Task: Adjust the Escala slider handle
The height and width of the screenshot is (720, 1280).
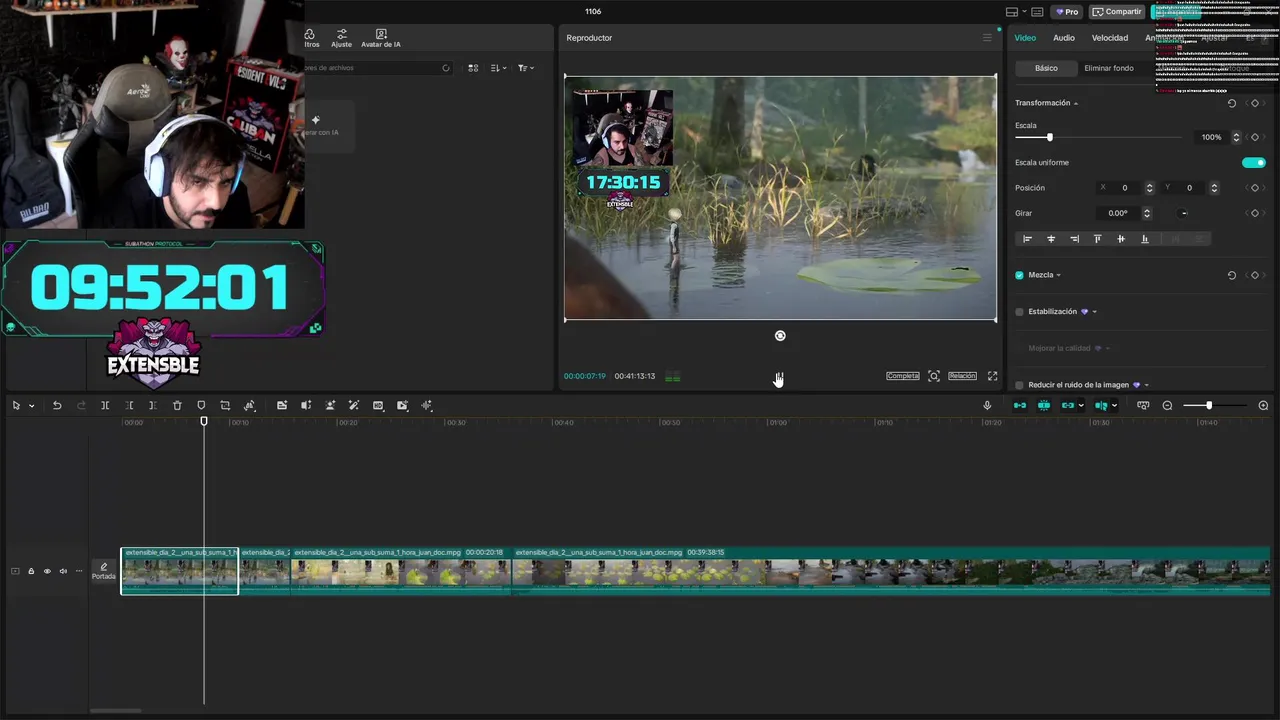Action: (x=1049, y=137)
